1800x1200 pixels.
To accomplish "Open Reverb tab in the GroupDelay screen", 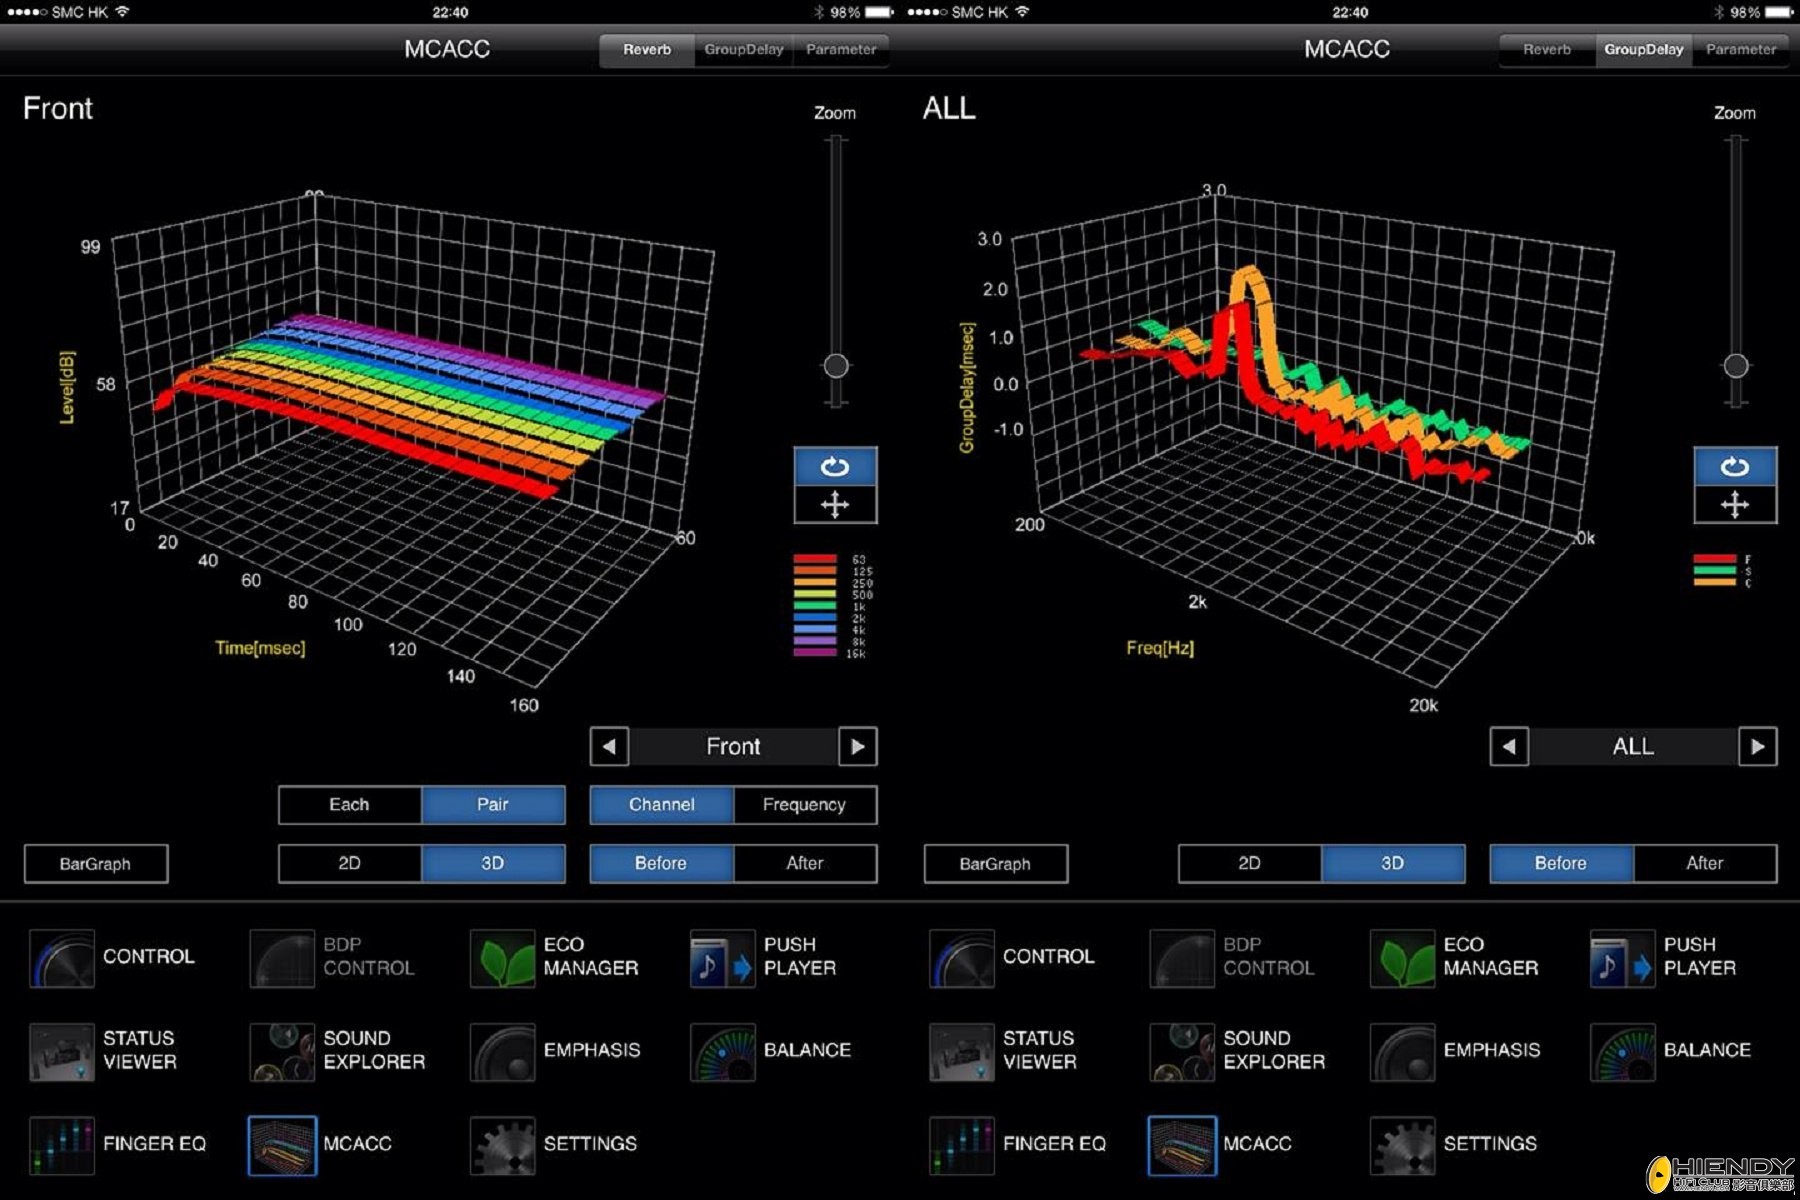I will pos(1546,49).
